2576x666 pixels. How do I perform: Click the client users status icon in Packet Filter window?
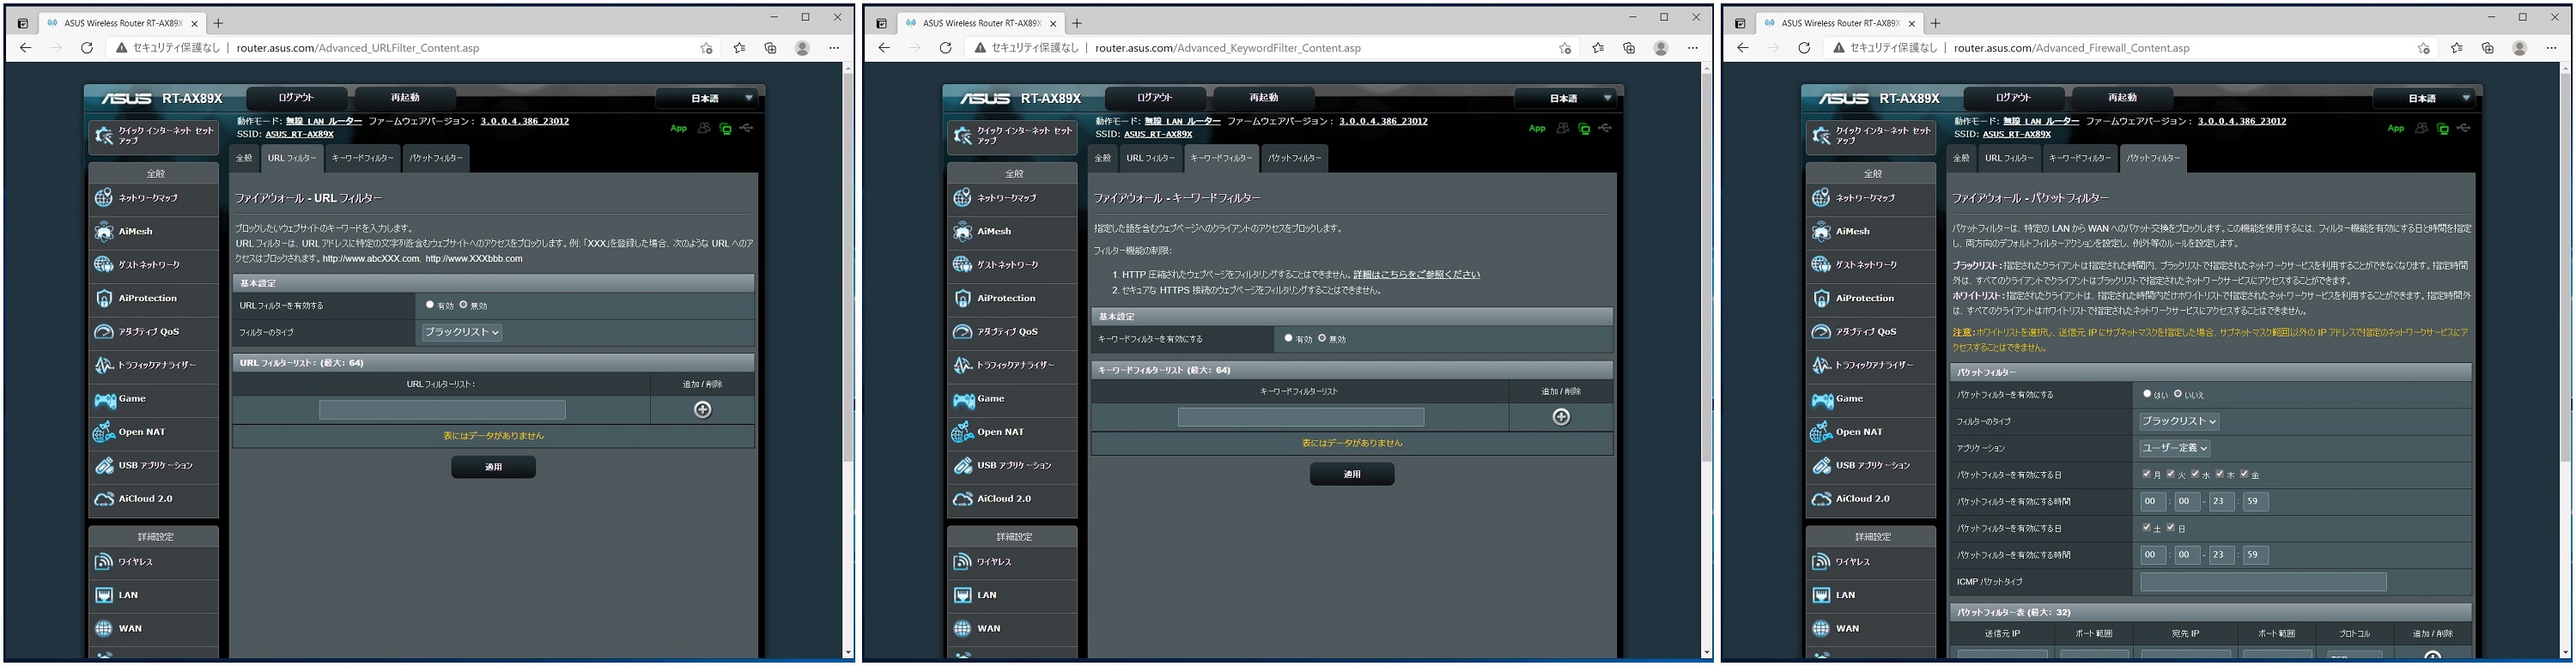click(x=2421, y=128)
